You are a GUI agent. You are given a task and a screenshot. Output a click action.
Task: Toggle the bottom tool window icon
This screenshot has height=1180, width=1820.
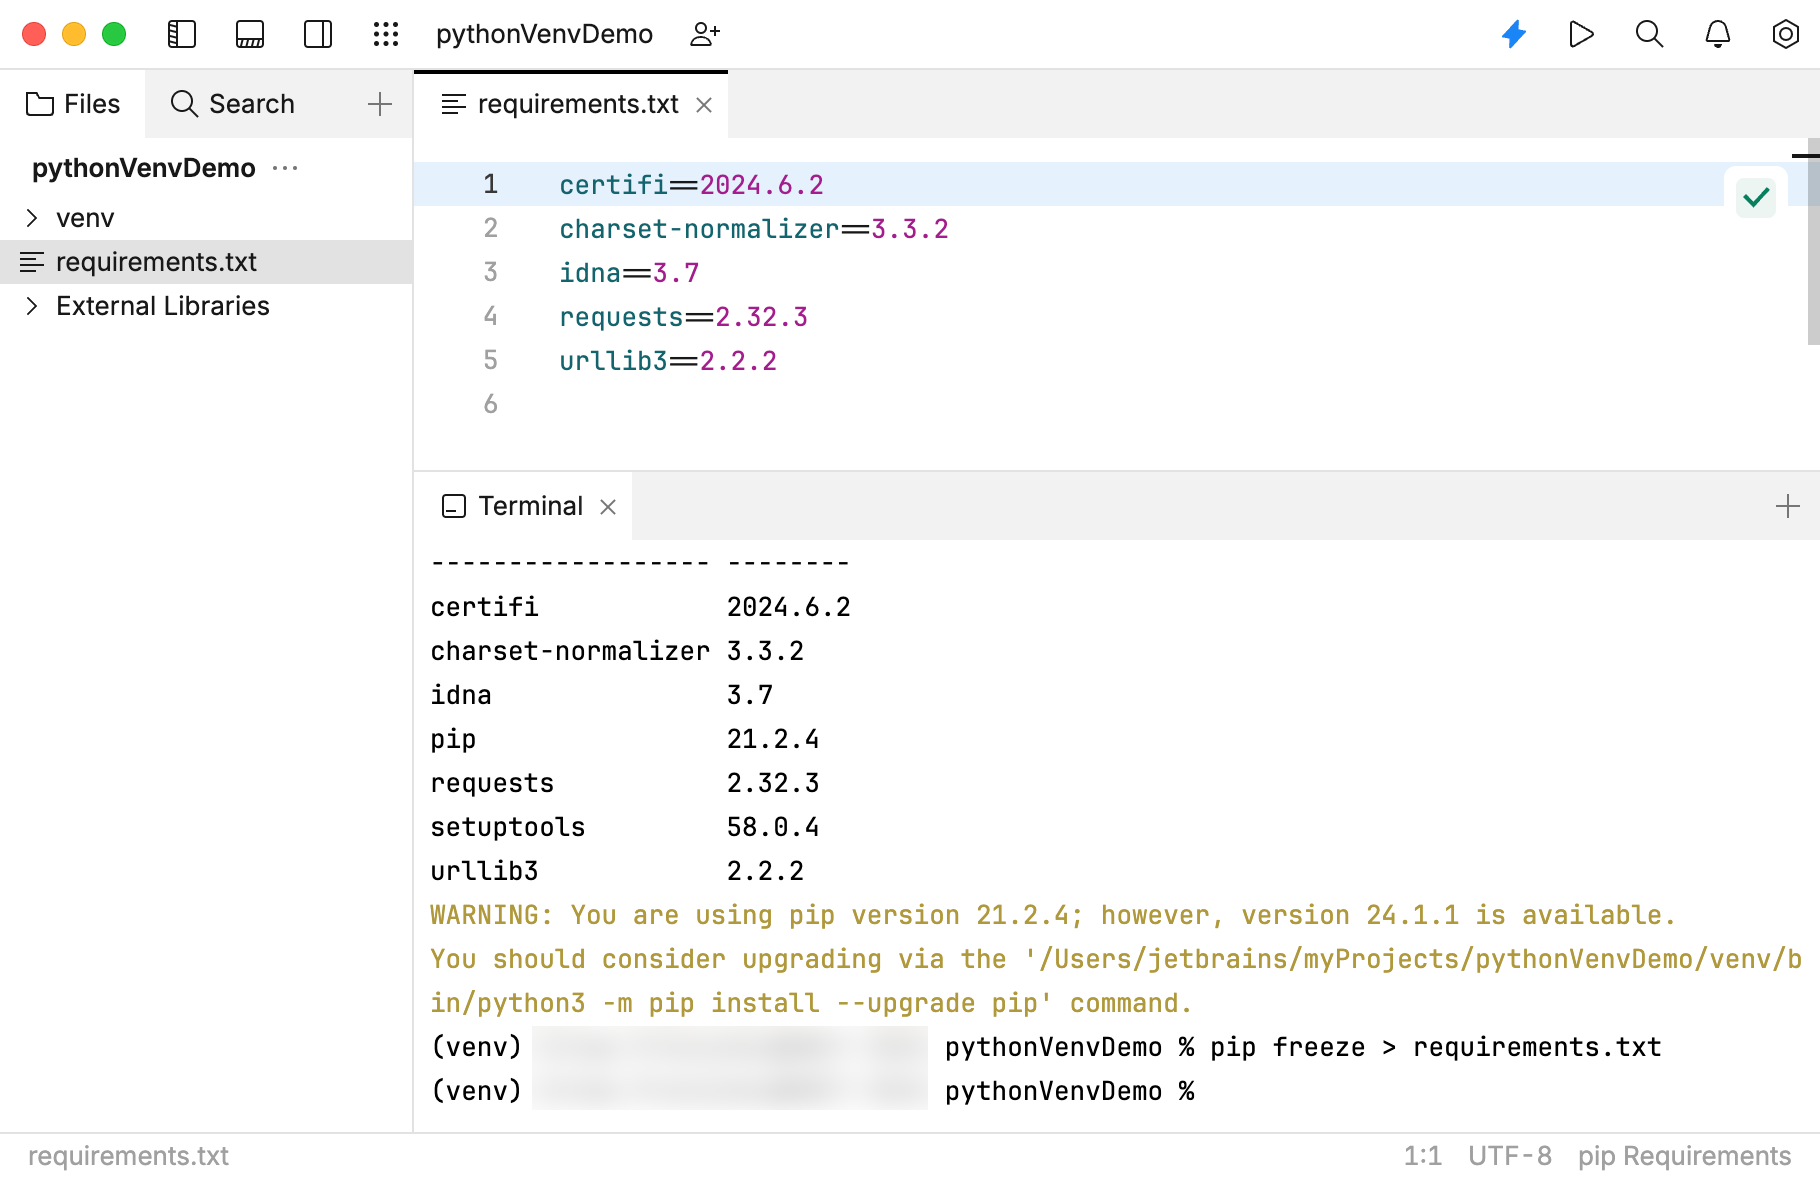point(249,33)
